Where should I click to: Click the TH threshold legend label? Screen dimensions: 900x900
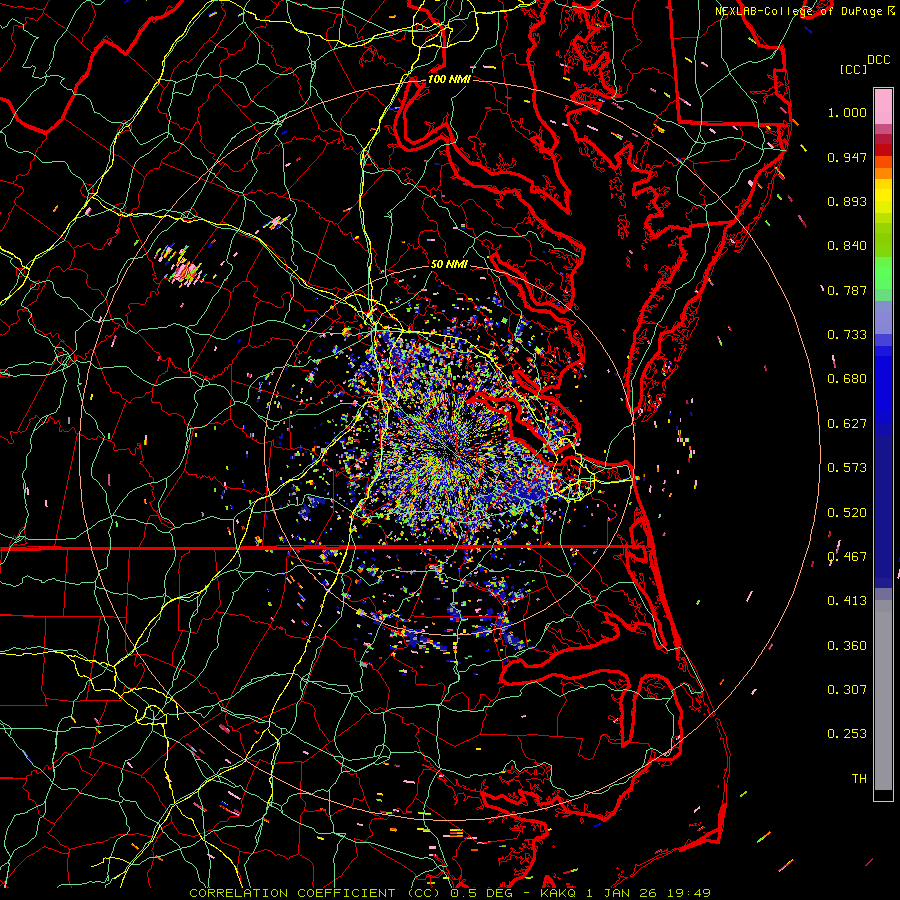click(x=859, y=779)
